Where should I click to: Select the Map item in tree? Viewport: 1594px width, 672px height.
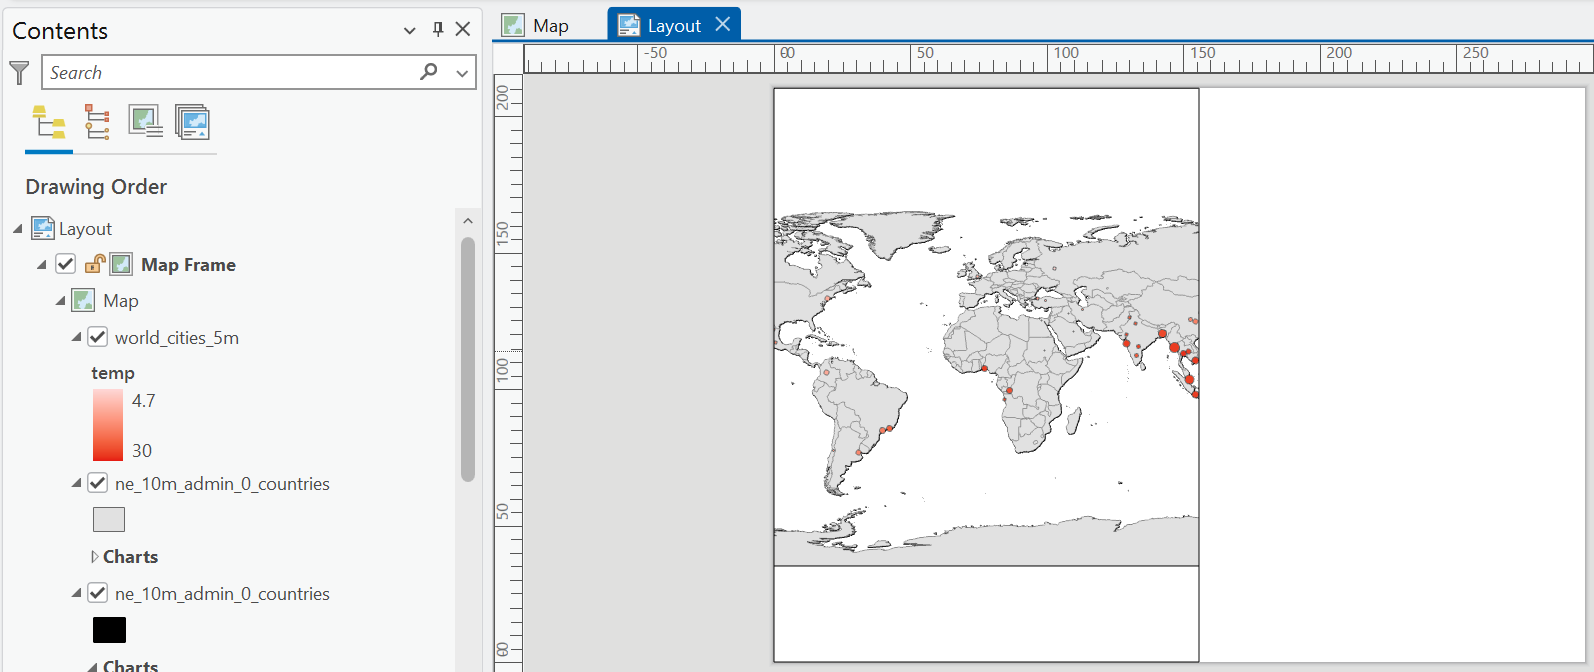point(121,301)
